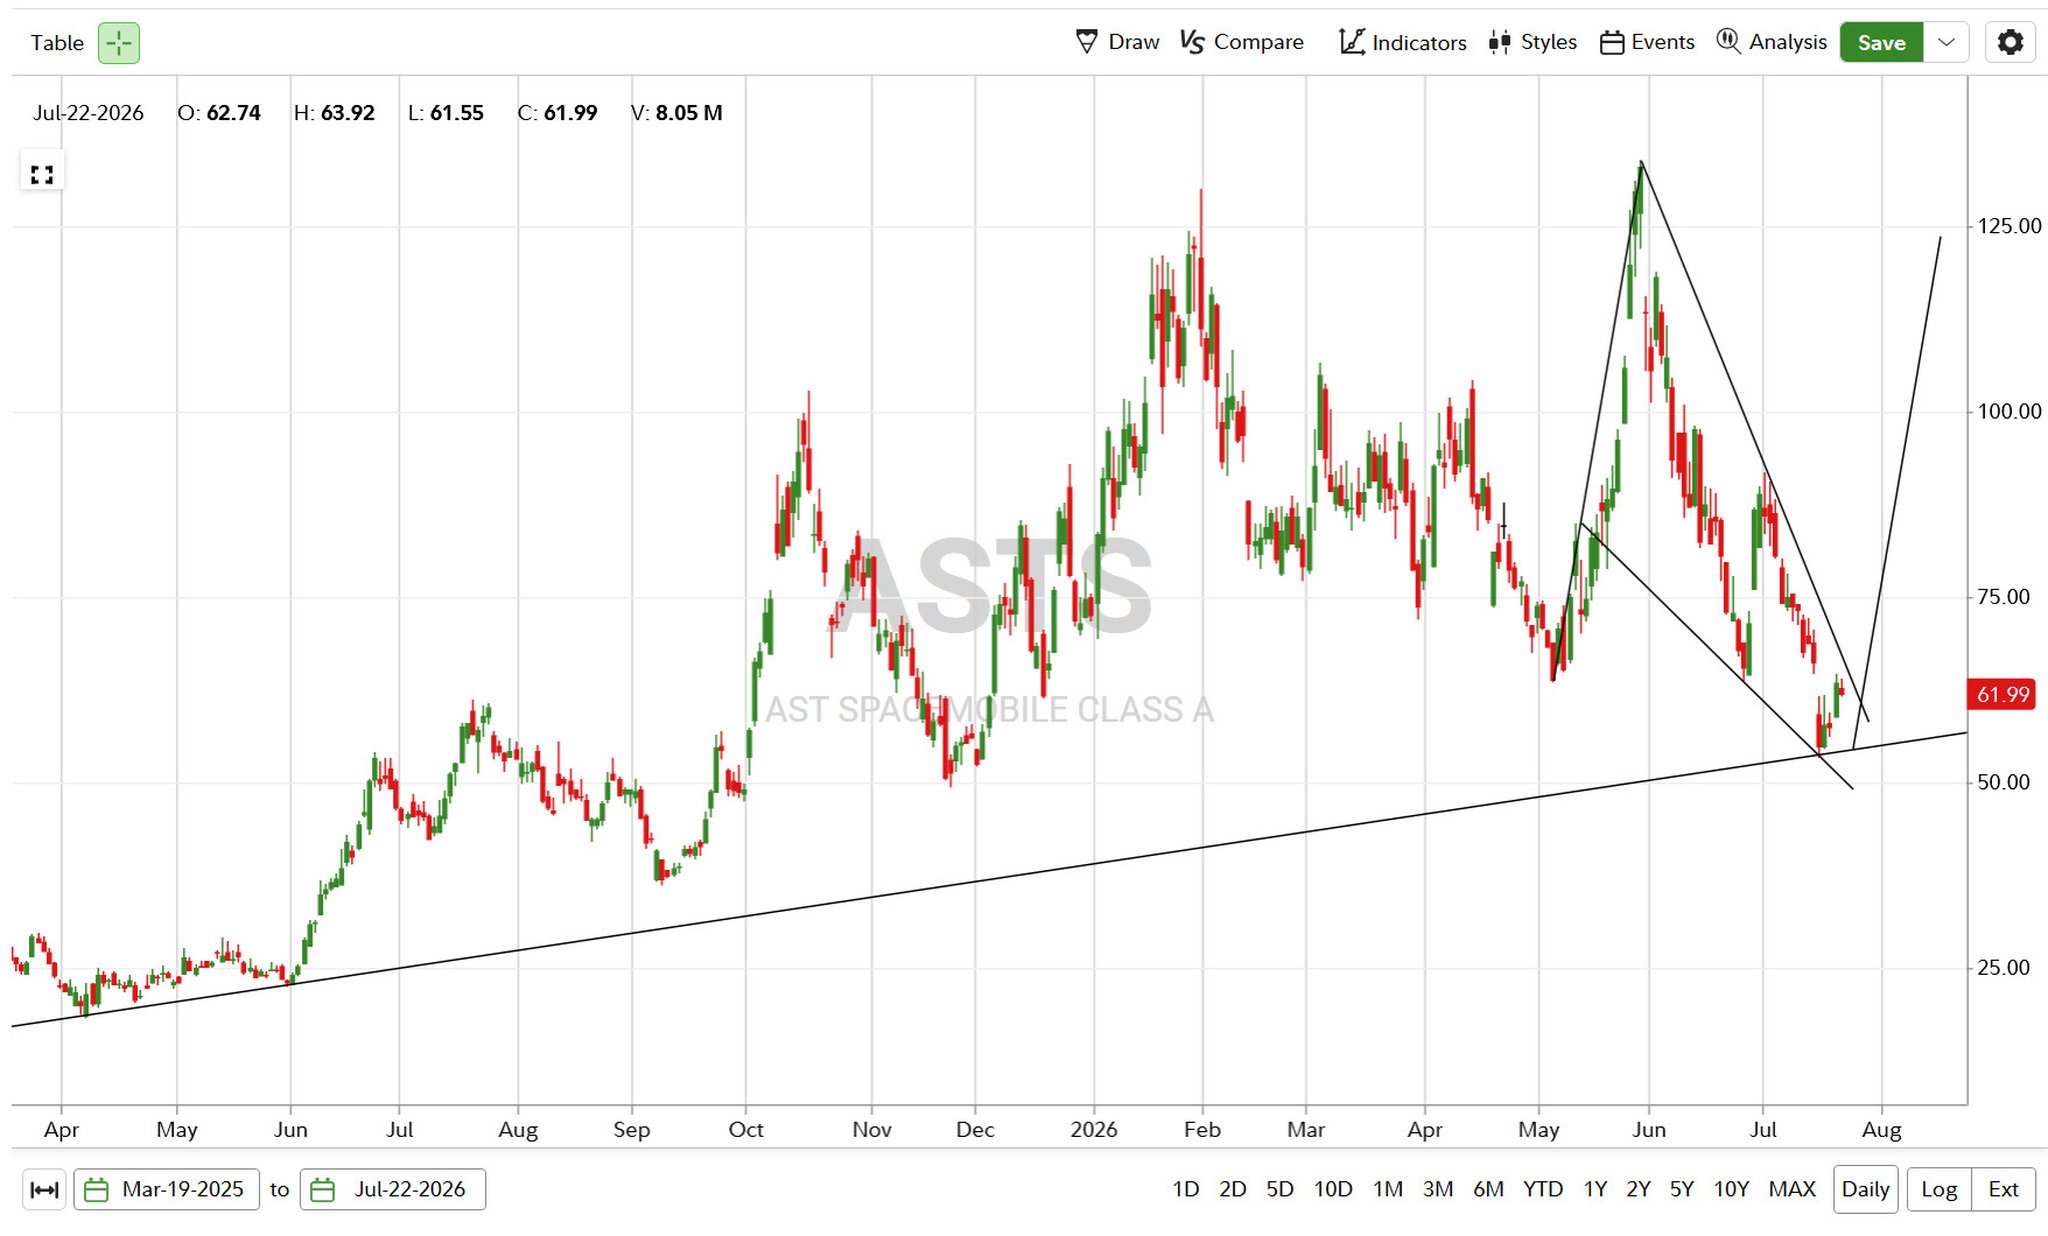Open the Jul-22-2026 end date picker

393,1189
